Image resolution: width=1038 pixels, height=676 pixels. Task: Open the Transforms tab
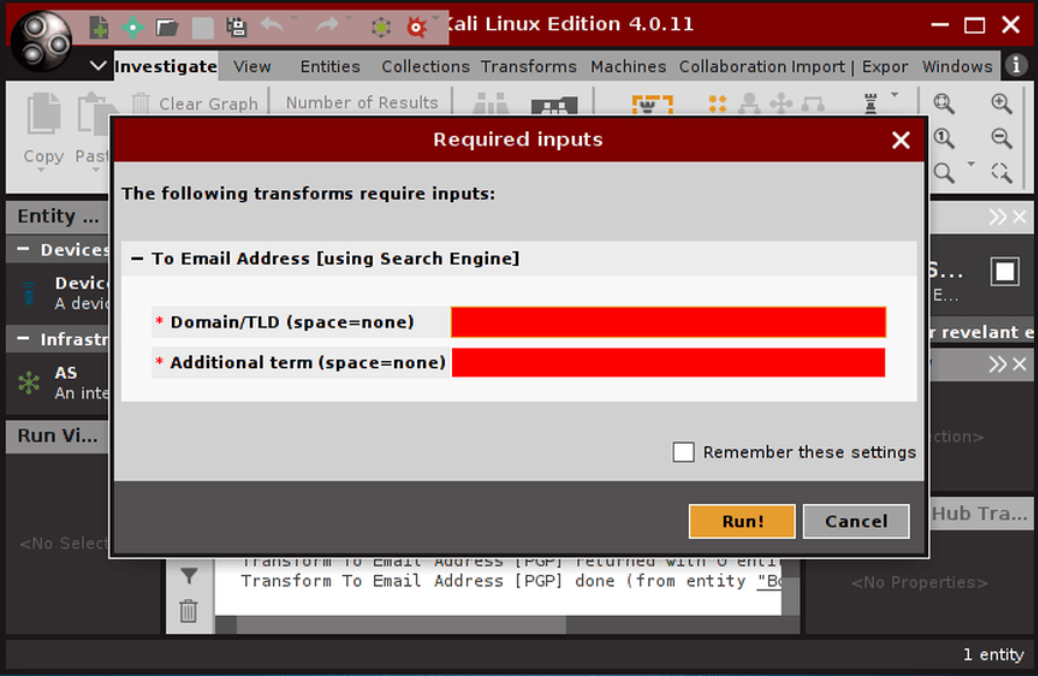[528, 66]
